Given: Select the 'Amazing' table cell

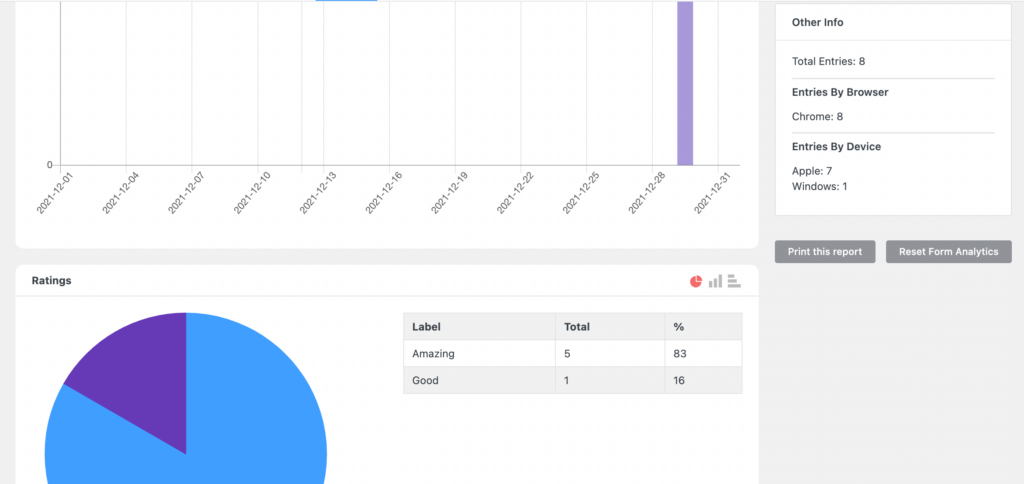Looking at the screenshot, I should pyautogui.click(x=479, y=353).
